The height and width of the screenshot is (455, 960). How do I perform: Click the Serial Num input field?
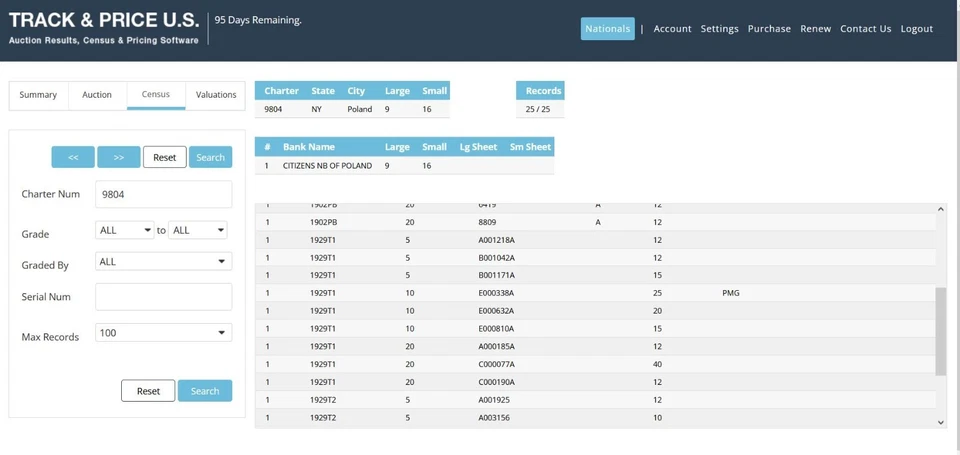(163, 297)
